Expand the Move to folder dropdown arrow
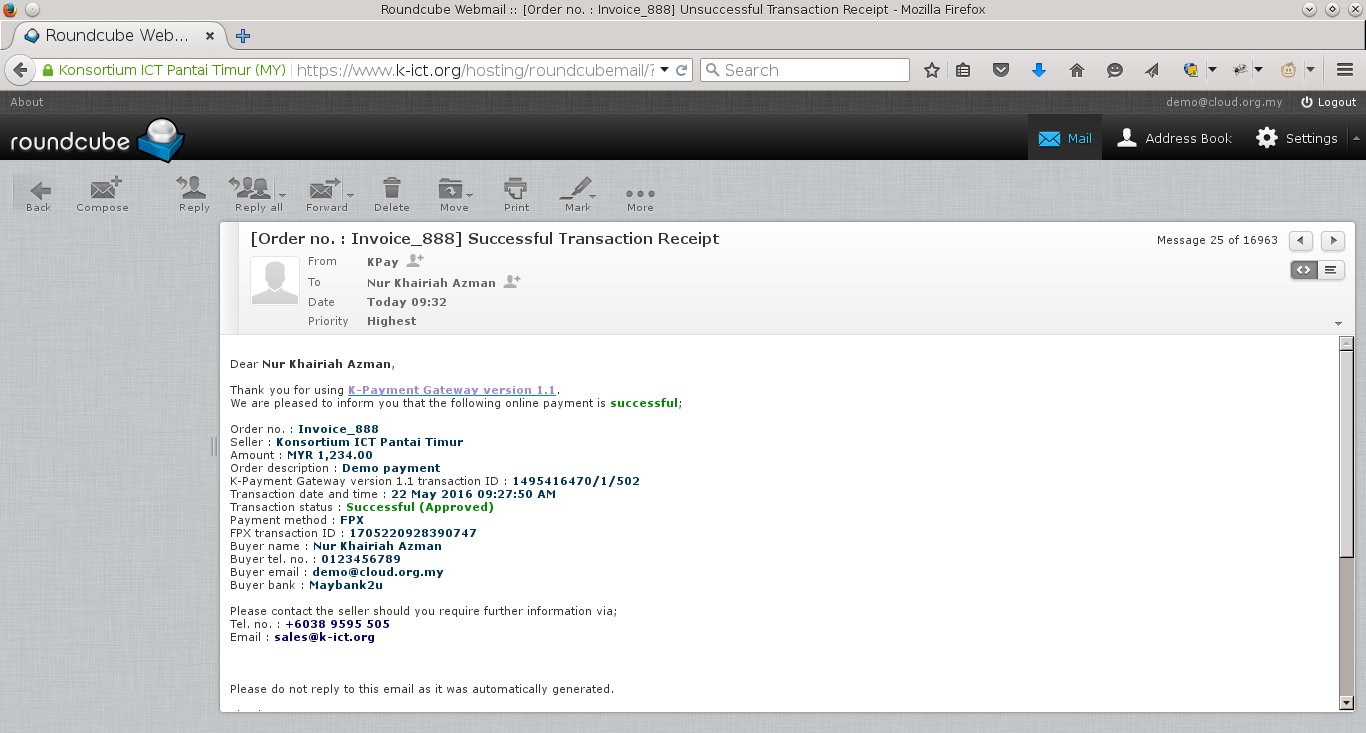The height and width of the screenshot is (733, 1366). (469, 194)
